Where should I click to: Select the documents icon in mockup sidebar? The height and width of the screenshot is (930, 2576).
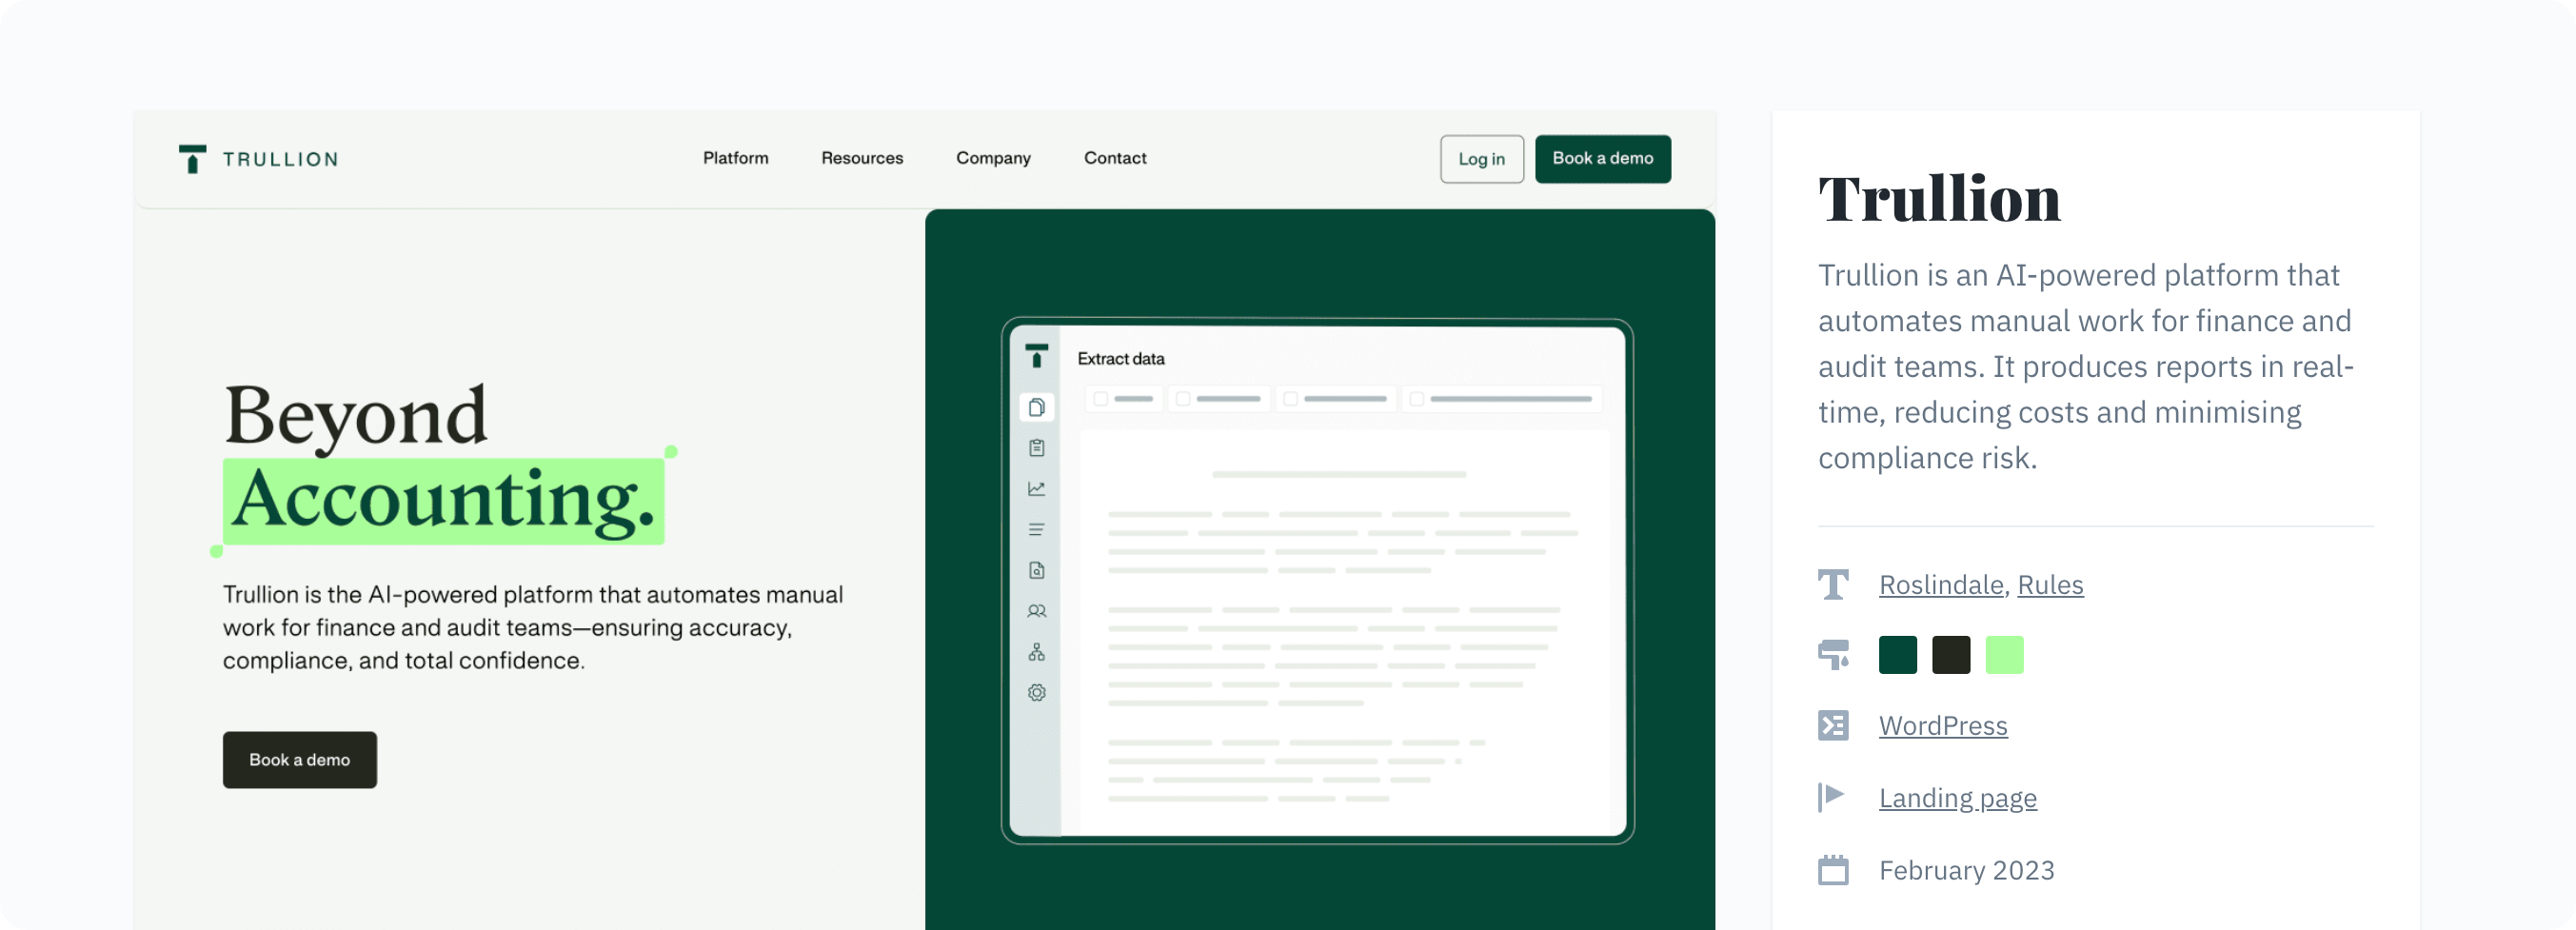pos(1036,407)
